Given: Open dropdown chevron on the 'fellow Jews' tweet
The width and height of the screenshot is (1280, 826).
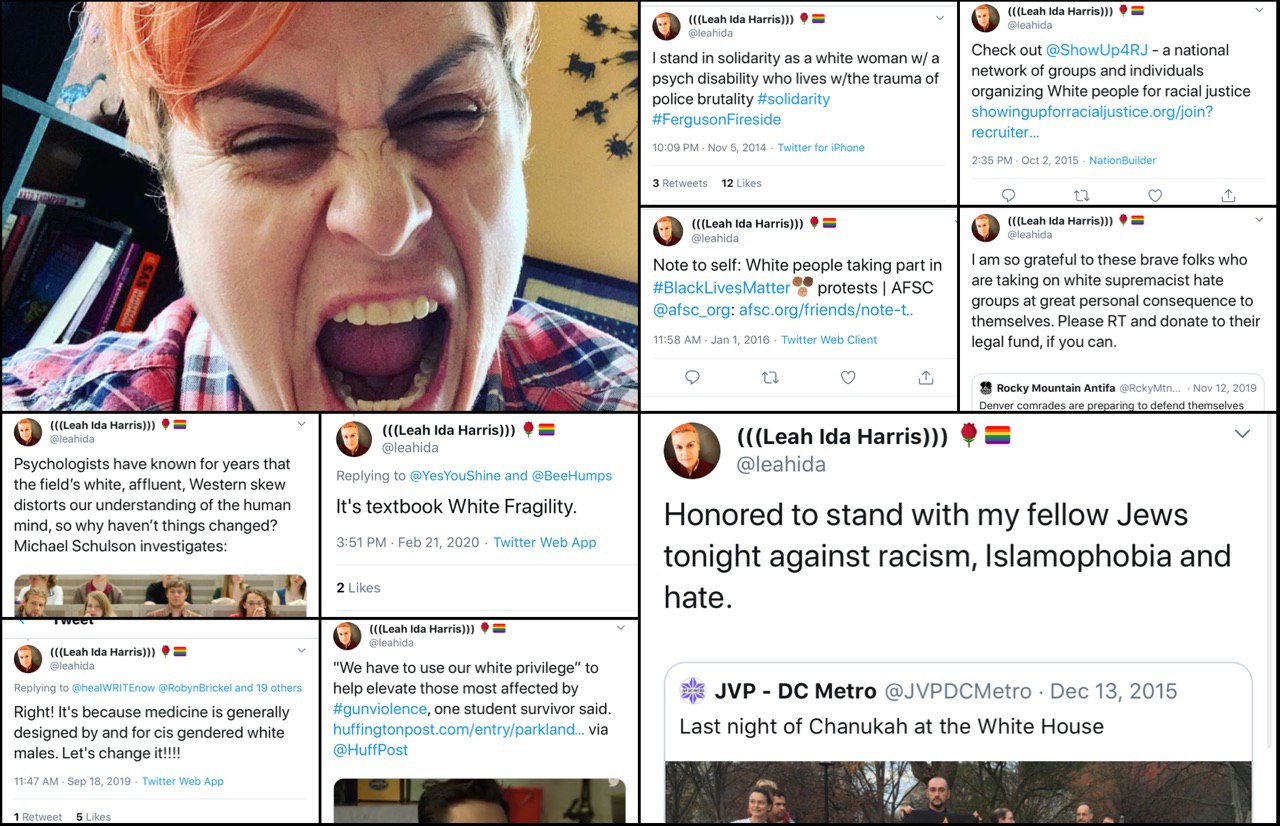Looking at the screenshot, I should coord(1242,434).
